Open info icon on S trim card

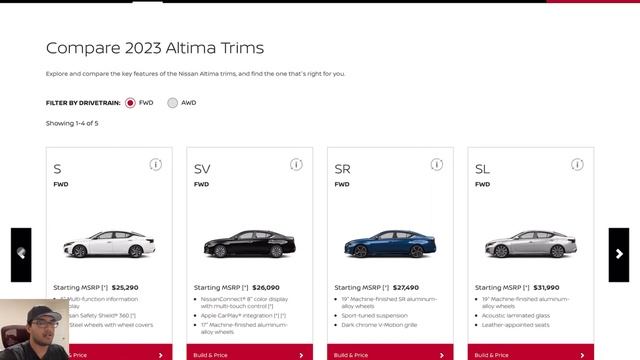click(156, 164)
